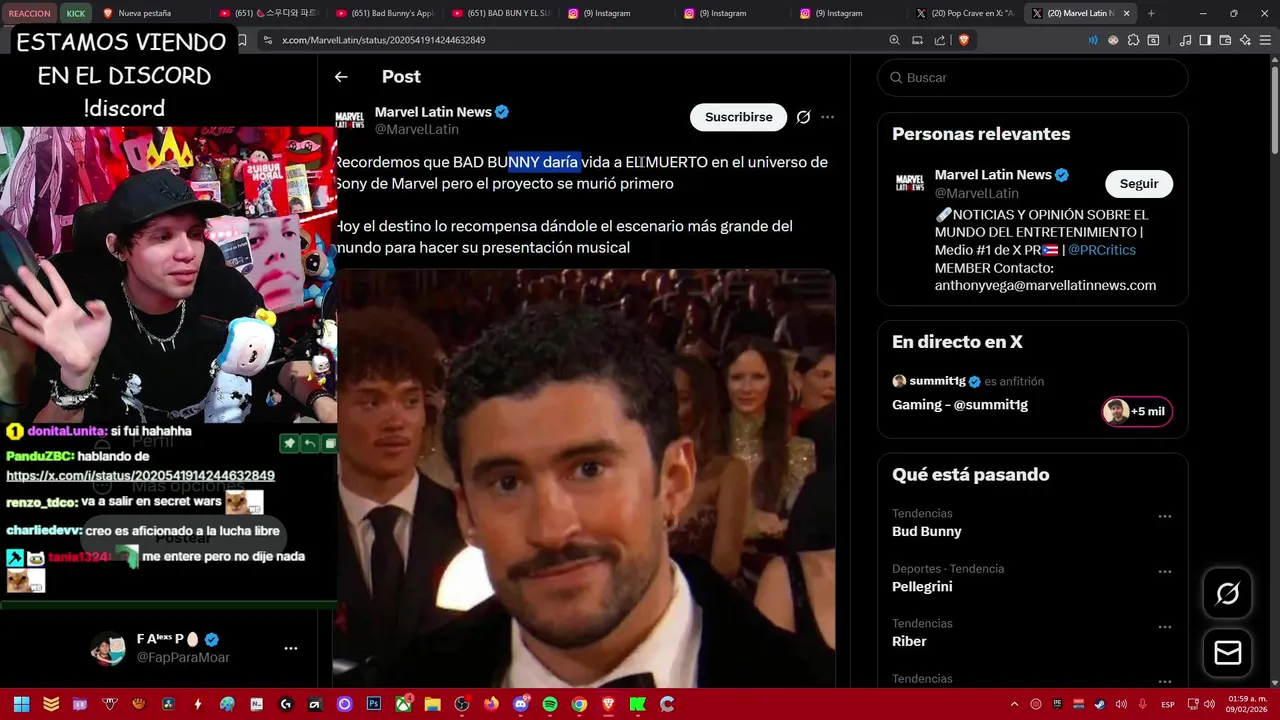This screenshot has height=720, width=1280.
Task: Open Photoshop from the taskbar
Action: (374, 704)
